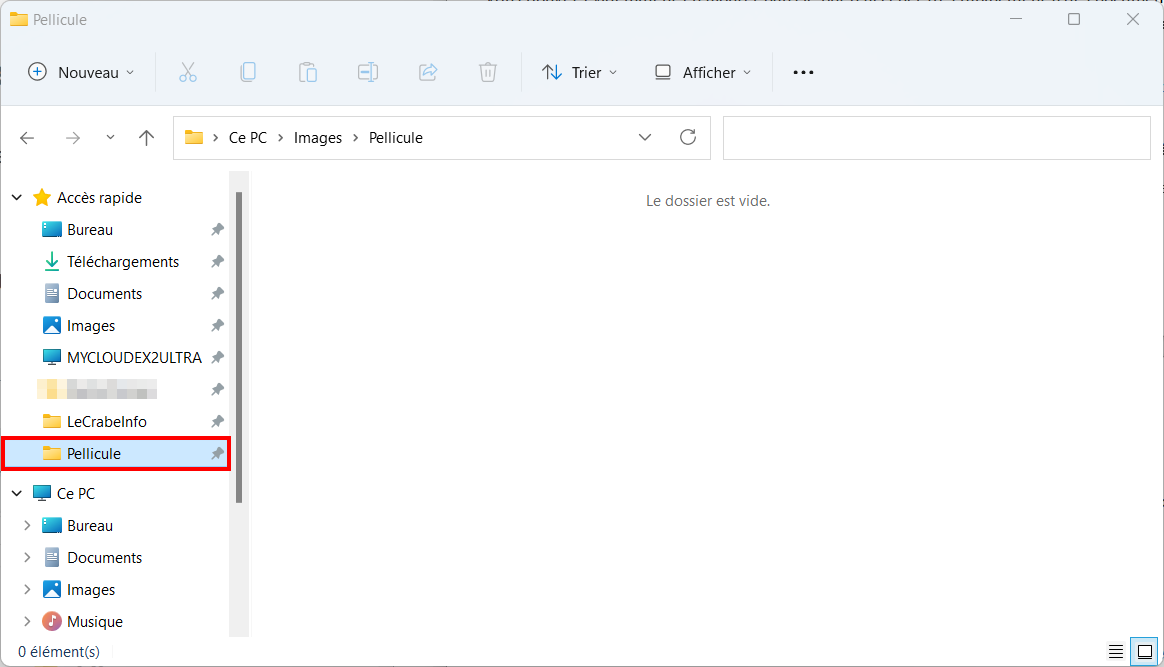Screen dimensions: 1164x667
Task: Open Images under Accès rapide
Action: coord(91,326)
